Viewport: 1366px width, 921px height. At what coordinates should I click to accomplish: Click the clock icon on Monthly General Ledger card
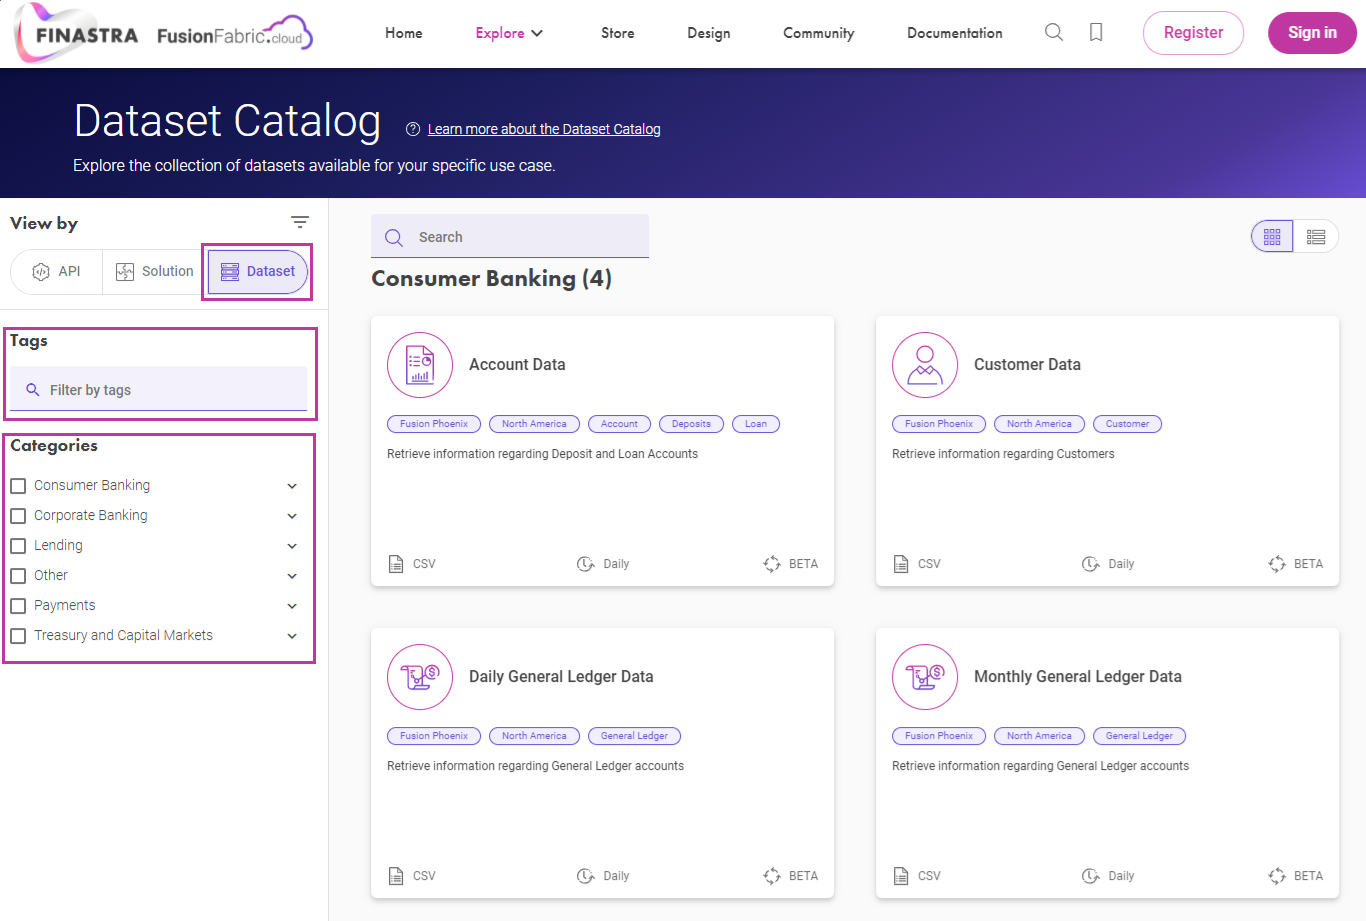(1091, 876)
